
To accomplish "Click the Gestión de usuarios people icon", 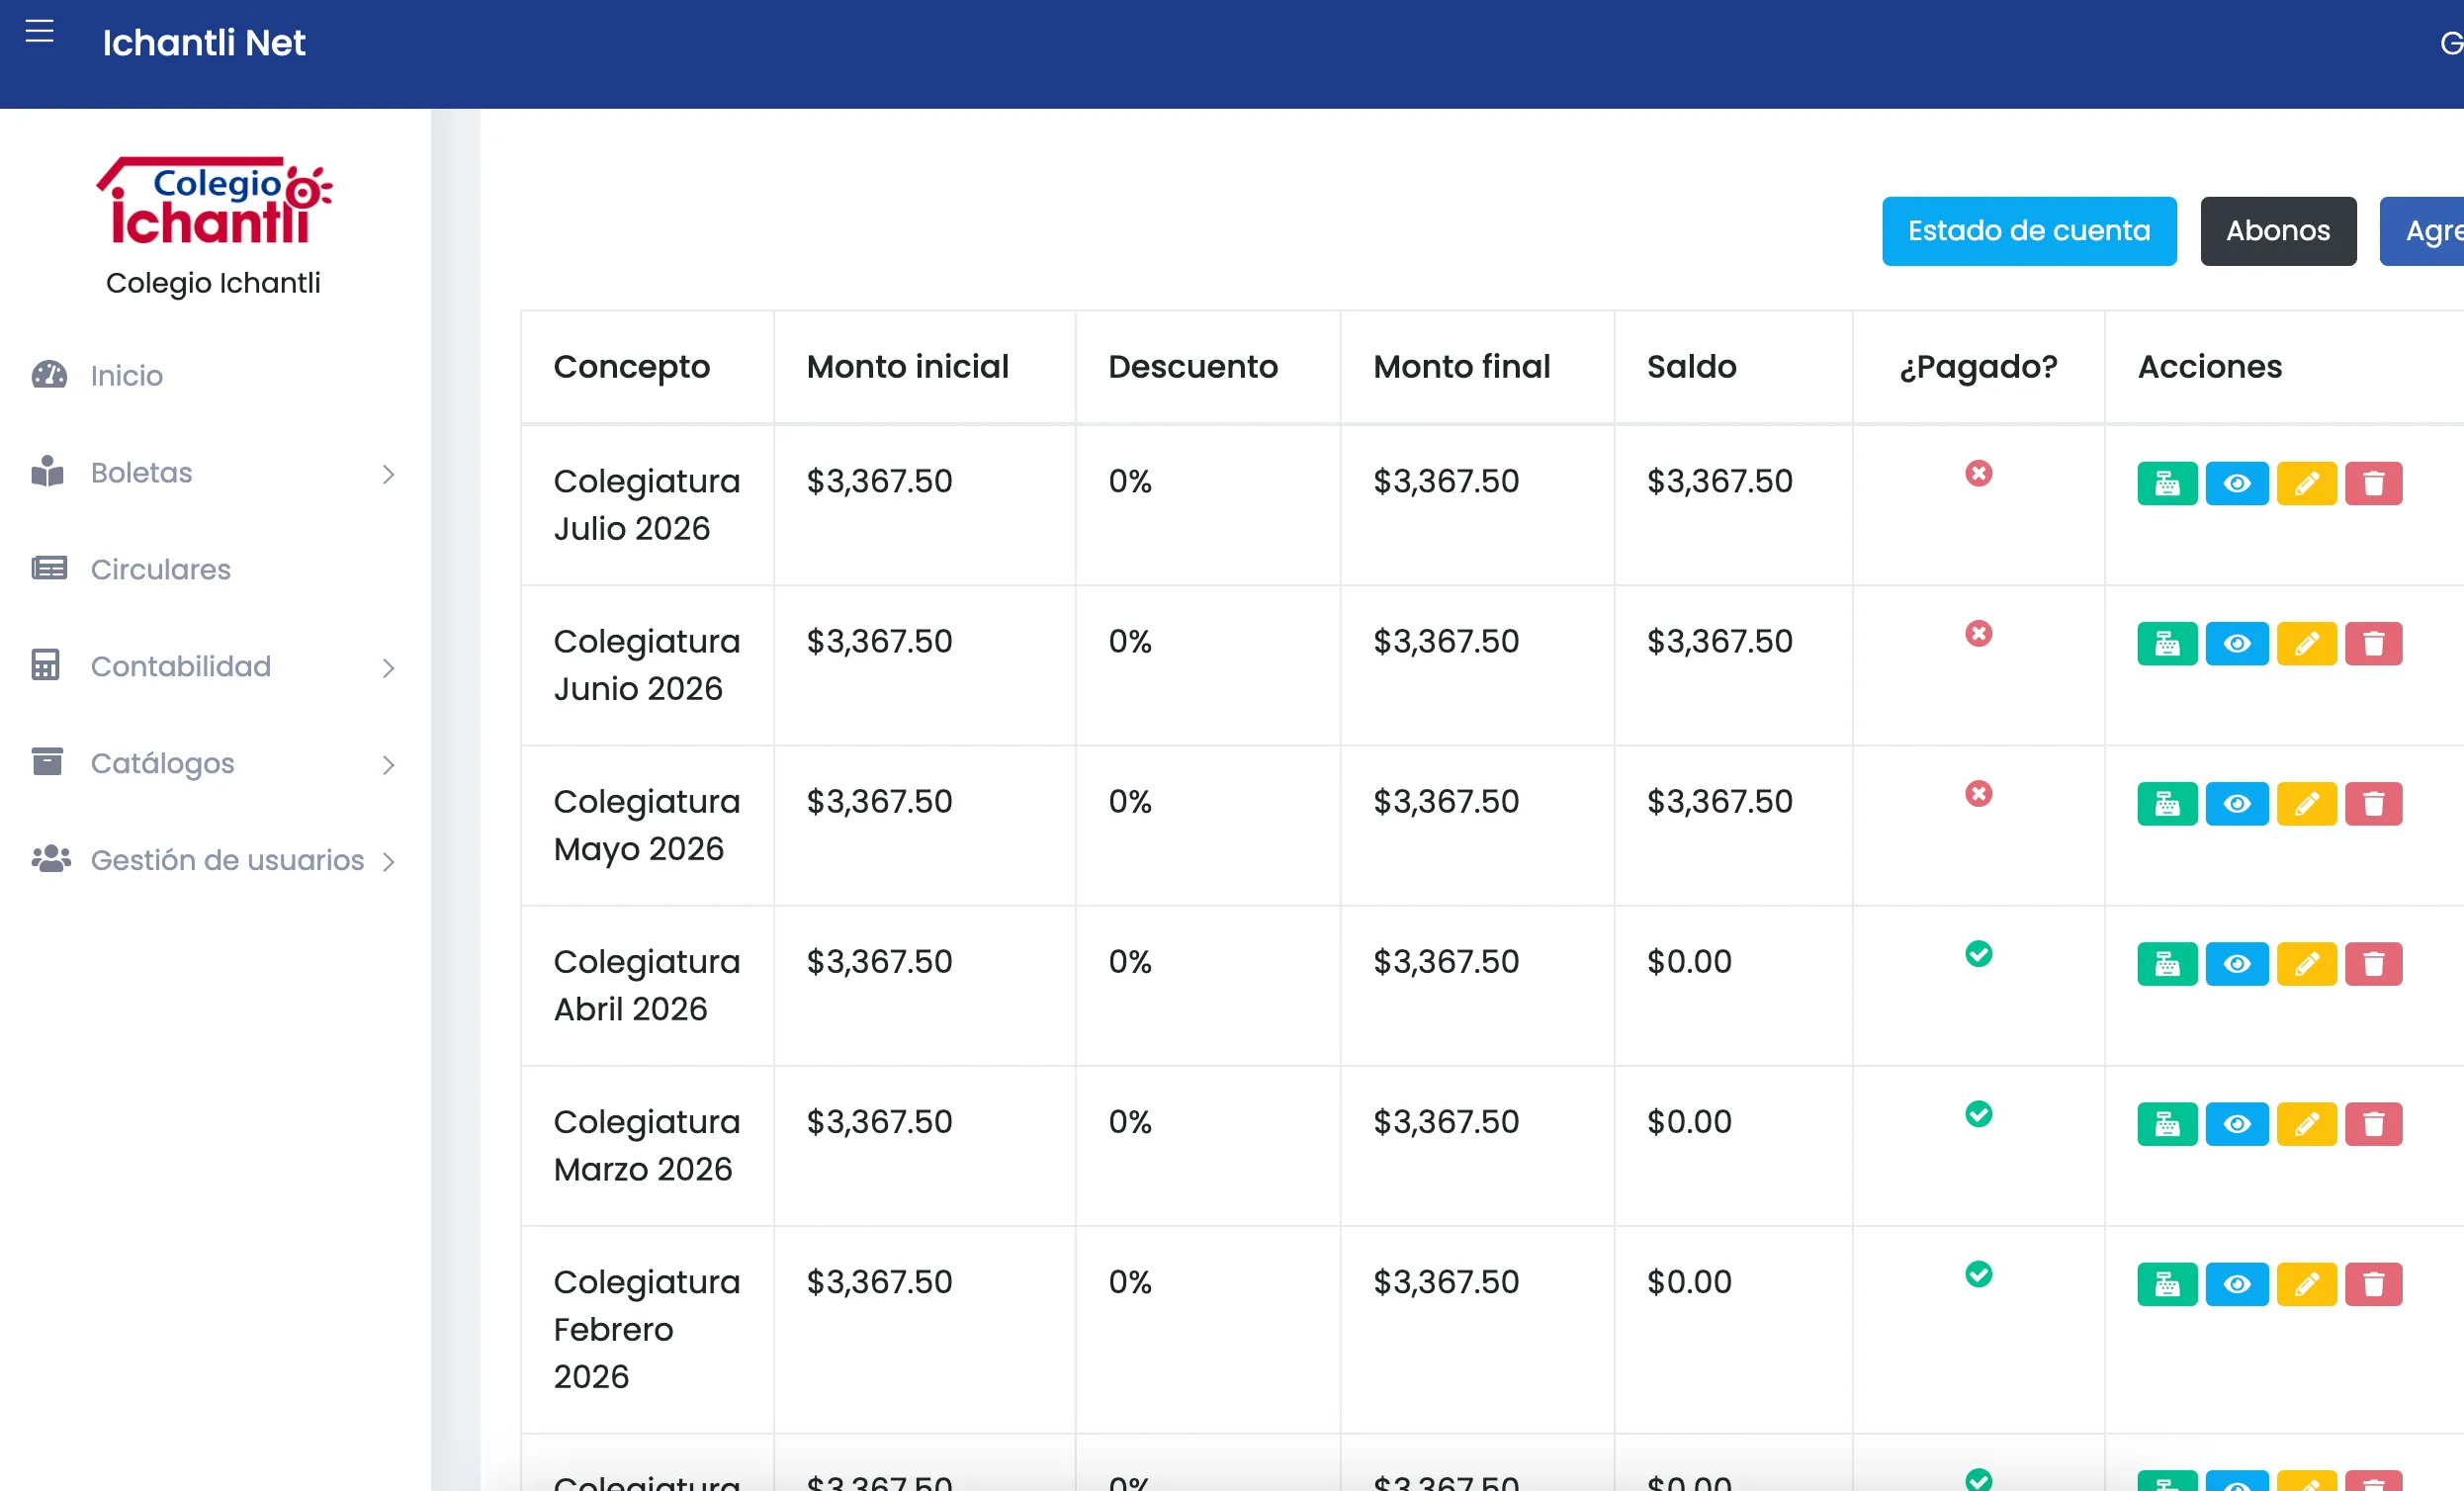I will pos(51,859).
